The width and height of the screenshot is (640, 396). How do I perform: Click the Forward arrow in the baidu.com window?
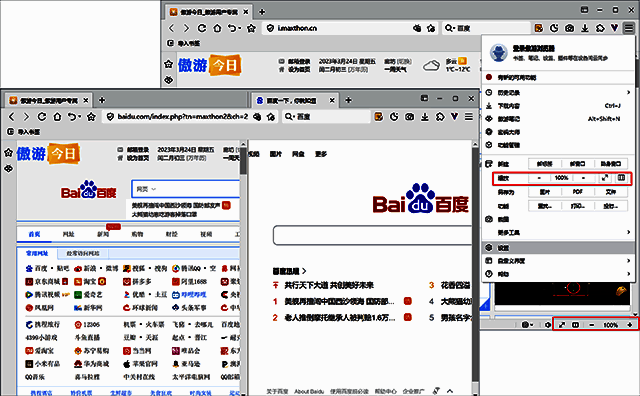point(27,117)
